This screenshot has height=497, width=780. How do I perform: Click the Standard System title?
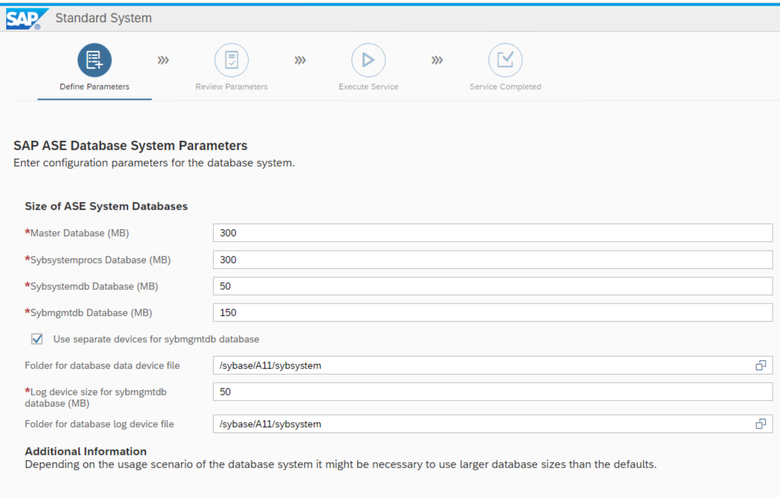[x=103, y=18]
